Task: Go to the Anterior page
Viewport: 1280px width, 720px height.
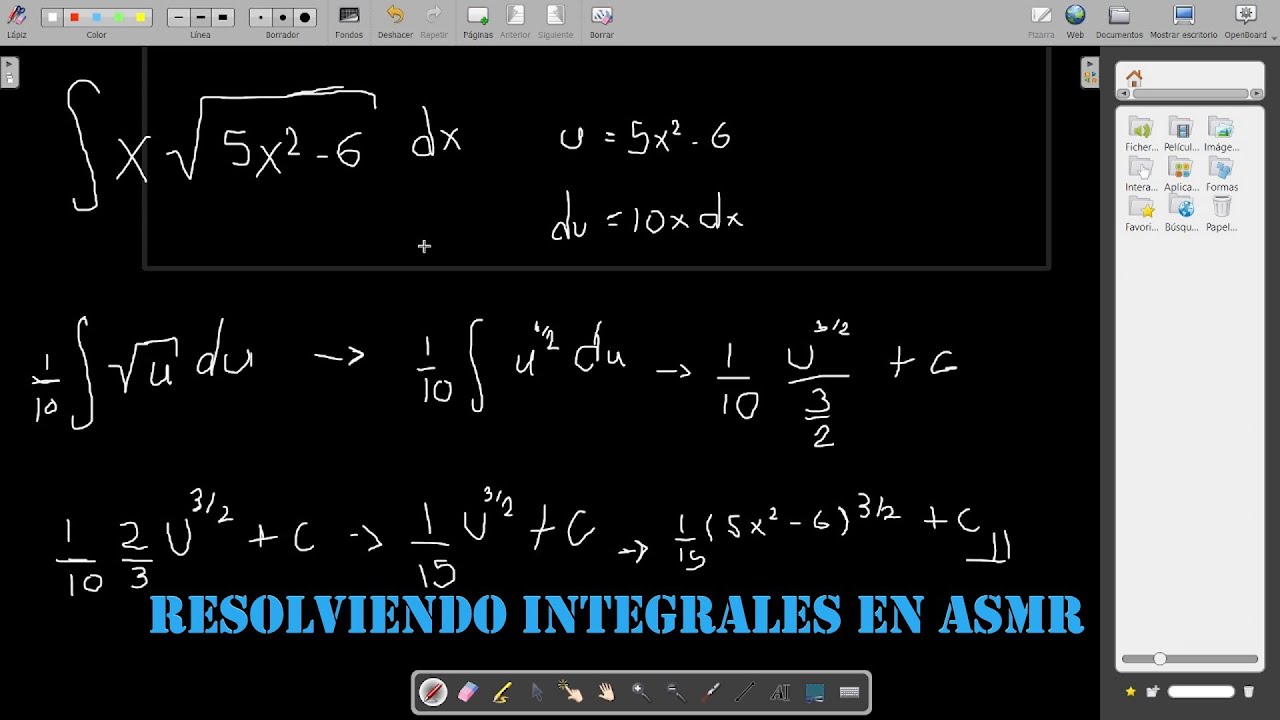Action: click(x=515, y=21)
